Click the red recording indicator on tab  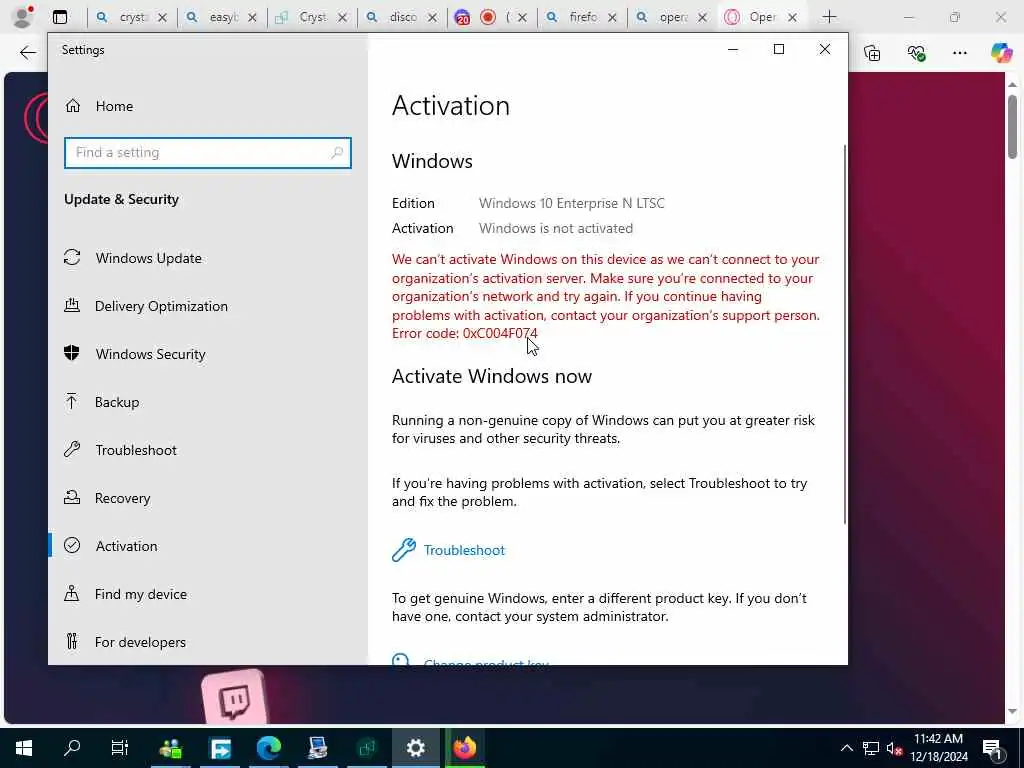tap(488, 18)
